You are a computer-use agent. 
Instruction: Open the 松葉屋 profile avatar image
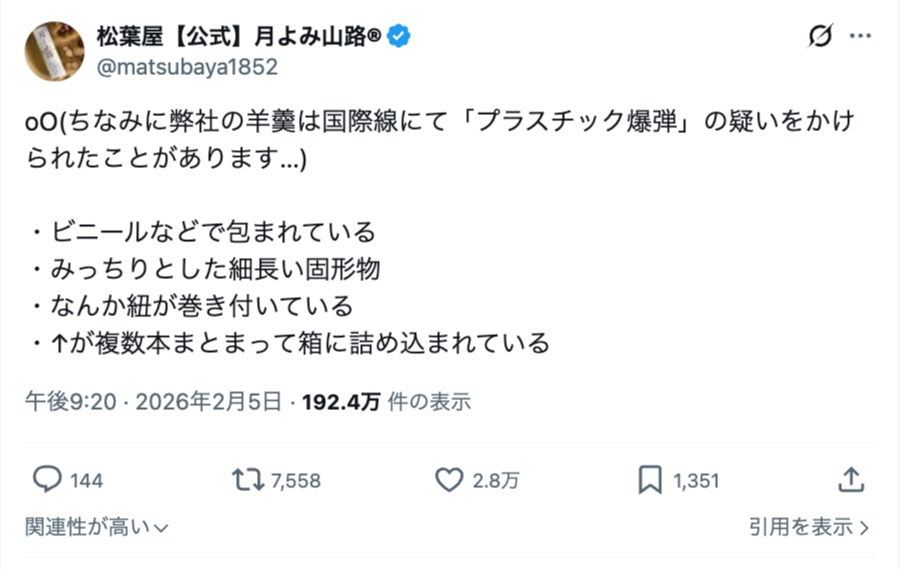coord(54,51)
